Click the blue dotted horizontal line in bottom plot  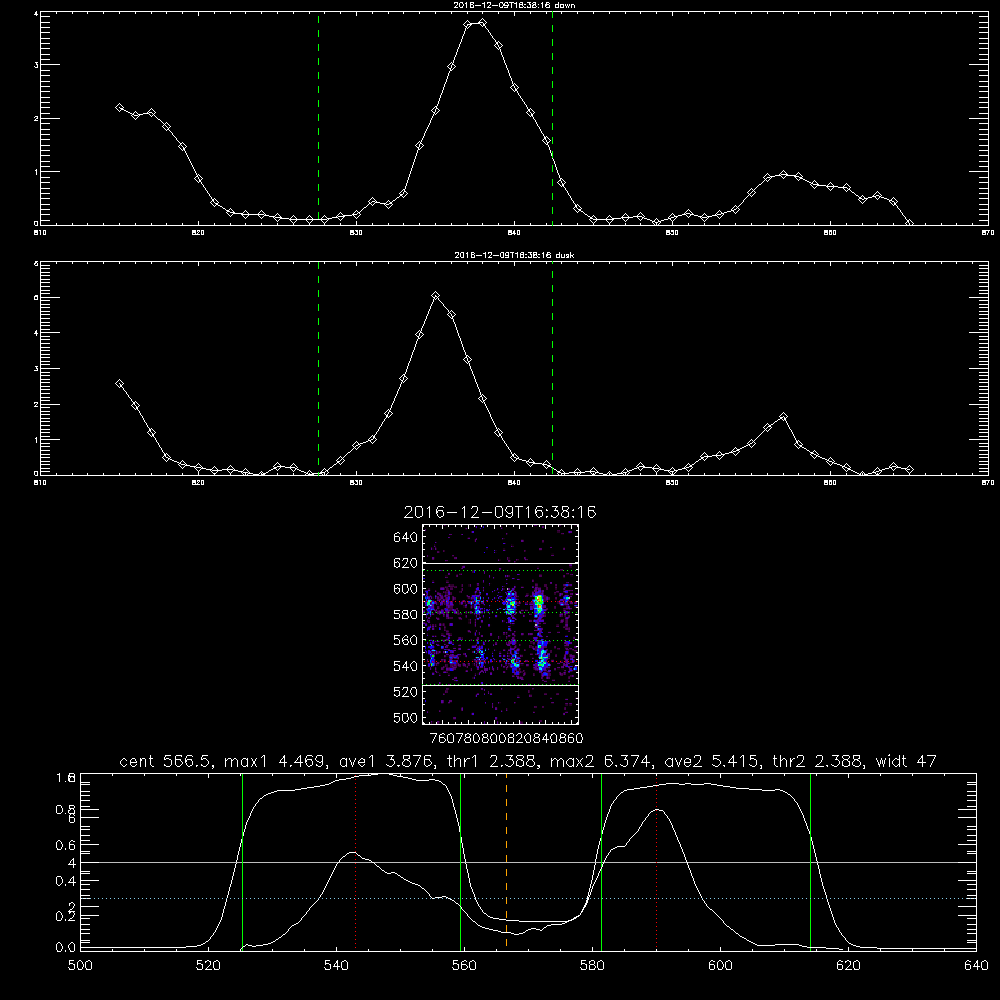[528, 898]
